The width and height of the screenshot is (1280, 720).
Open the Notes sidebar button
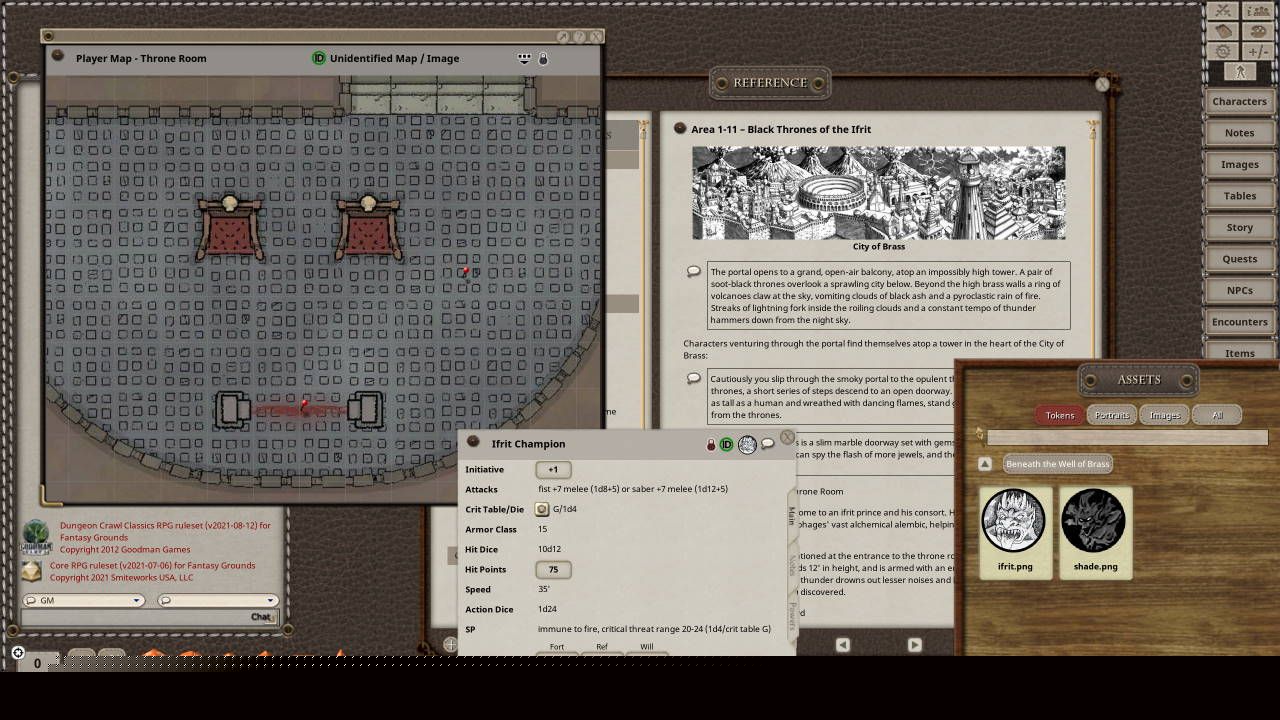tap(1239, 133)
